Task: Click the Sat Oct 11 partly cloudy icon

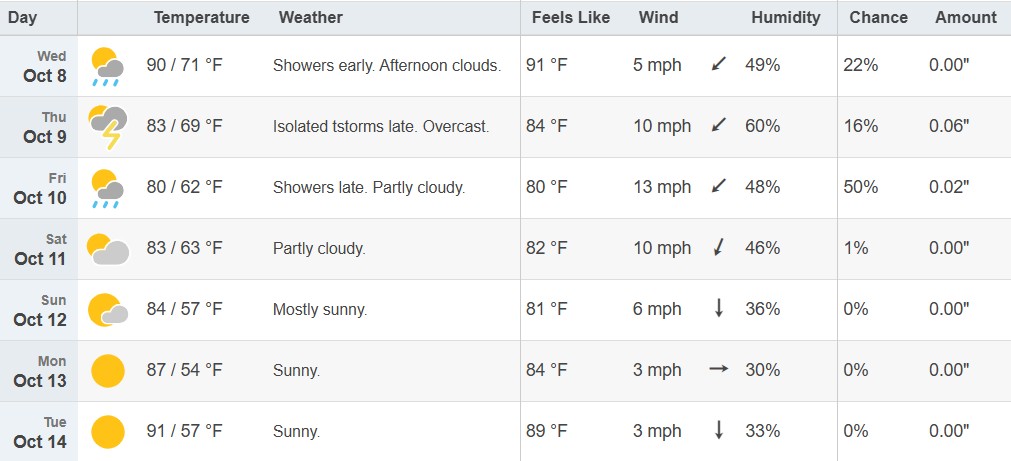Action: (x=107, y=248)
